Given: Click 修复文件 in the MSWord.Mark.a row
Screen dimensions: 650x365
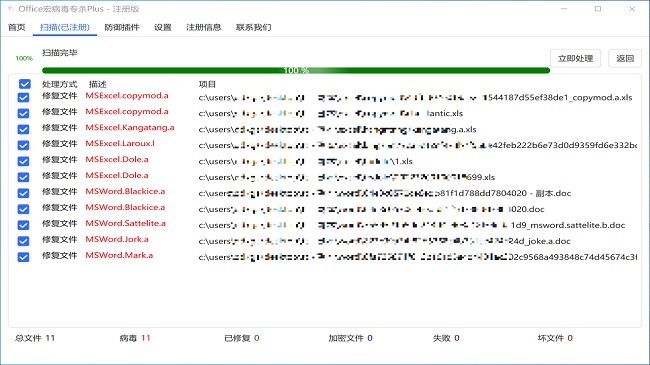Looking at the screenshot, I should [x=60, y=255].
